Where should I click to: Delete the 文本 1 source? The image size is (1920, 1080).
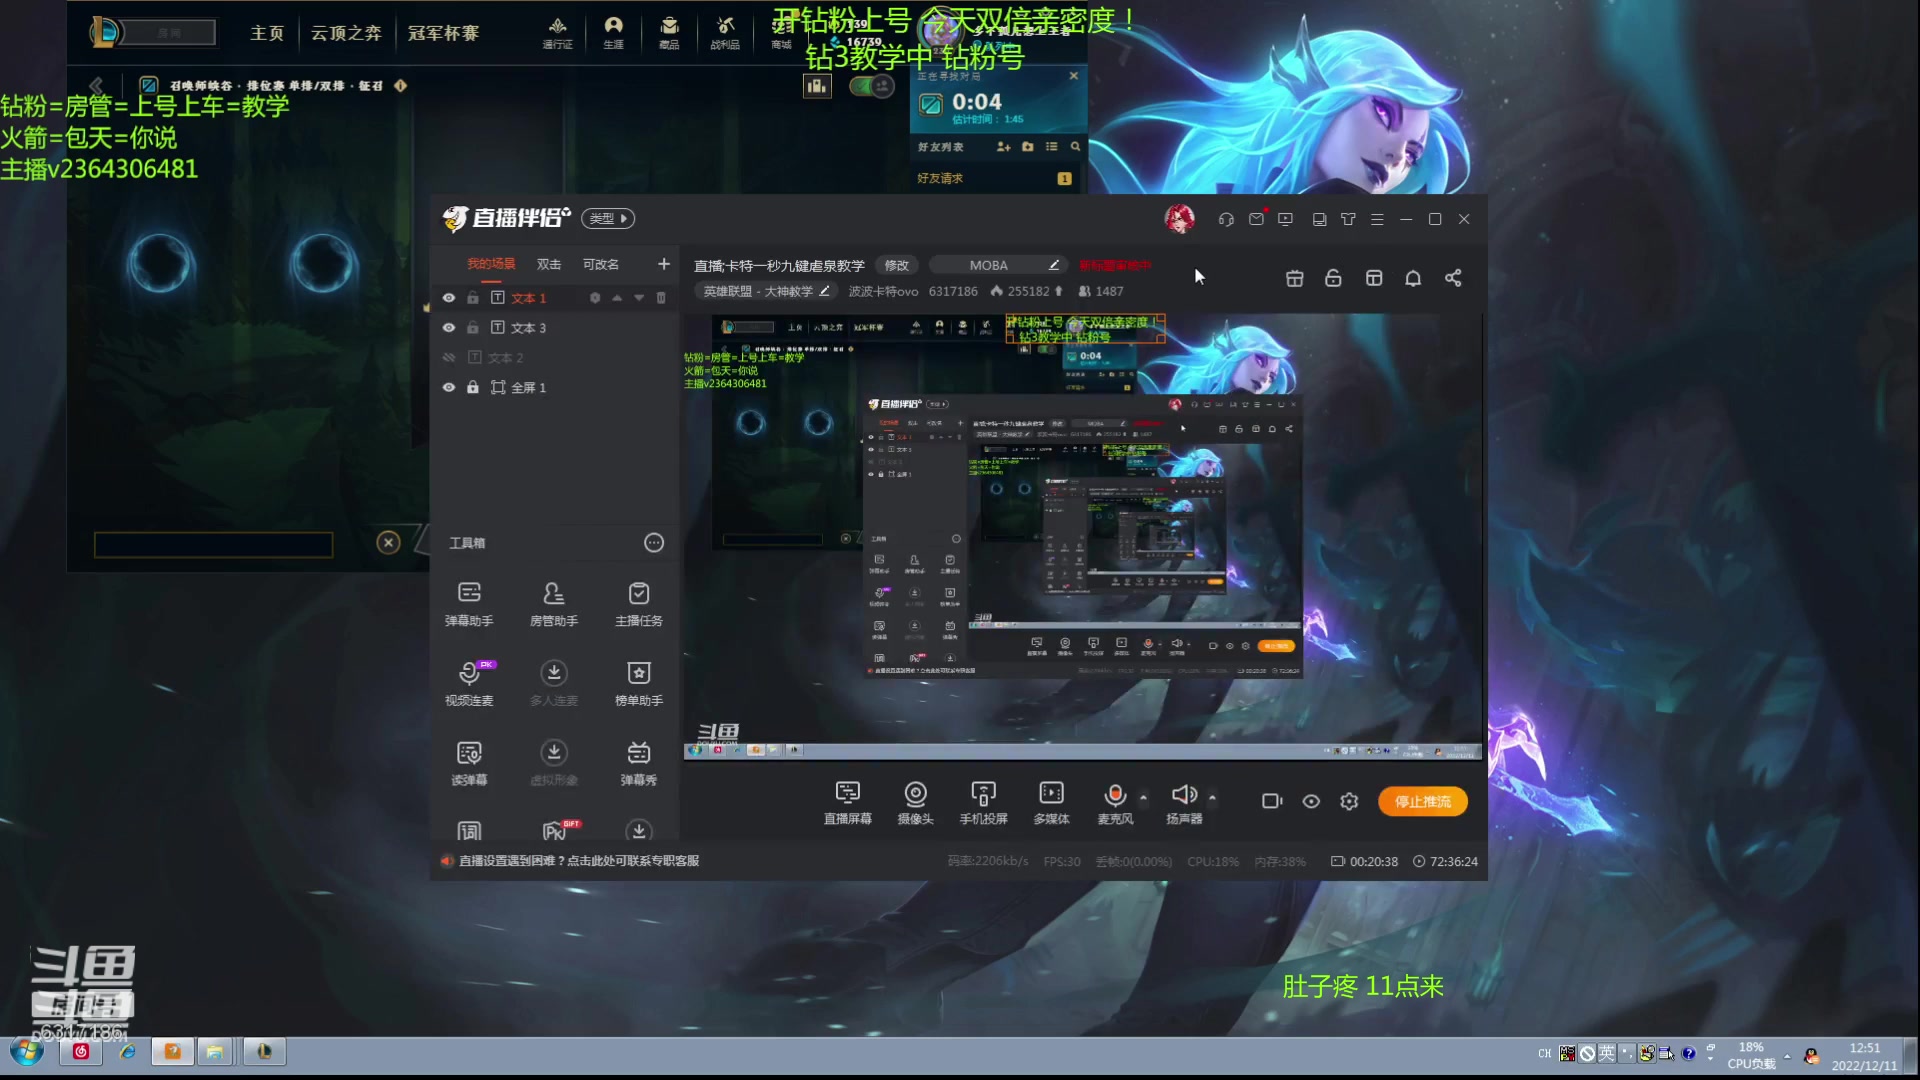pos(661,298)
